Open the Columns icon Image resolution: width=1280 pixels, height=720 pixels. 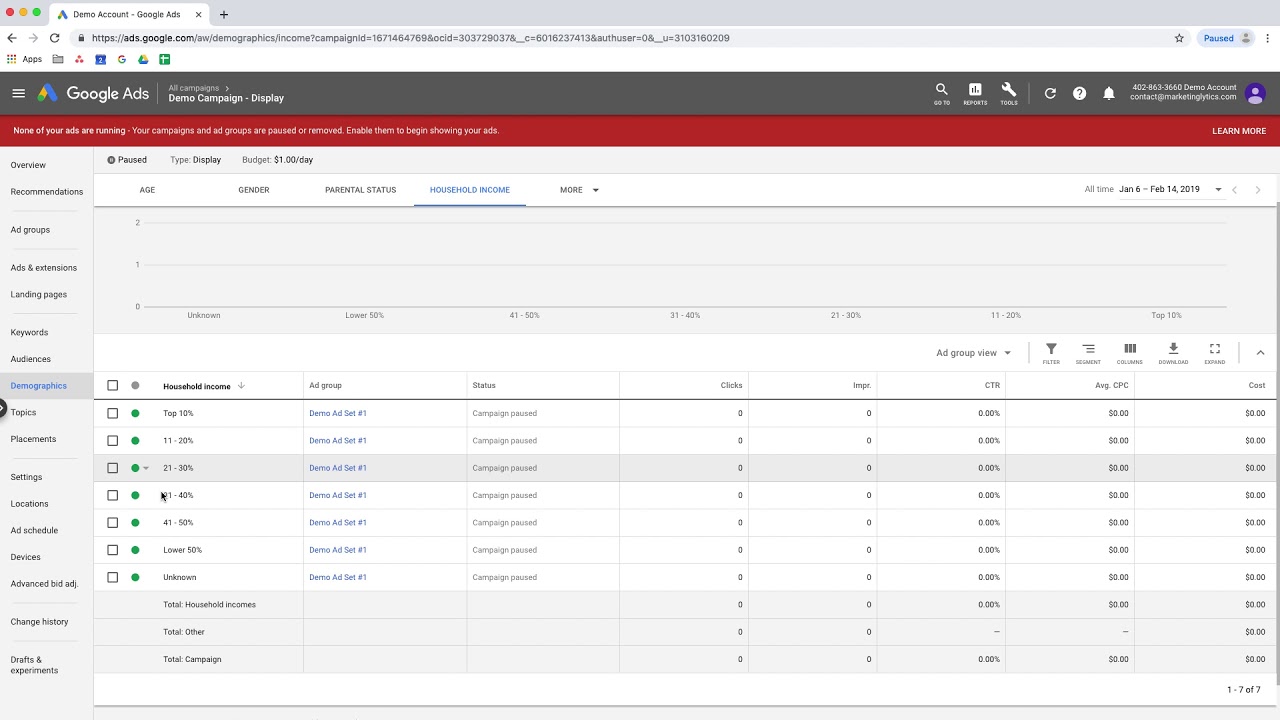point(1129,353)
